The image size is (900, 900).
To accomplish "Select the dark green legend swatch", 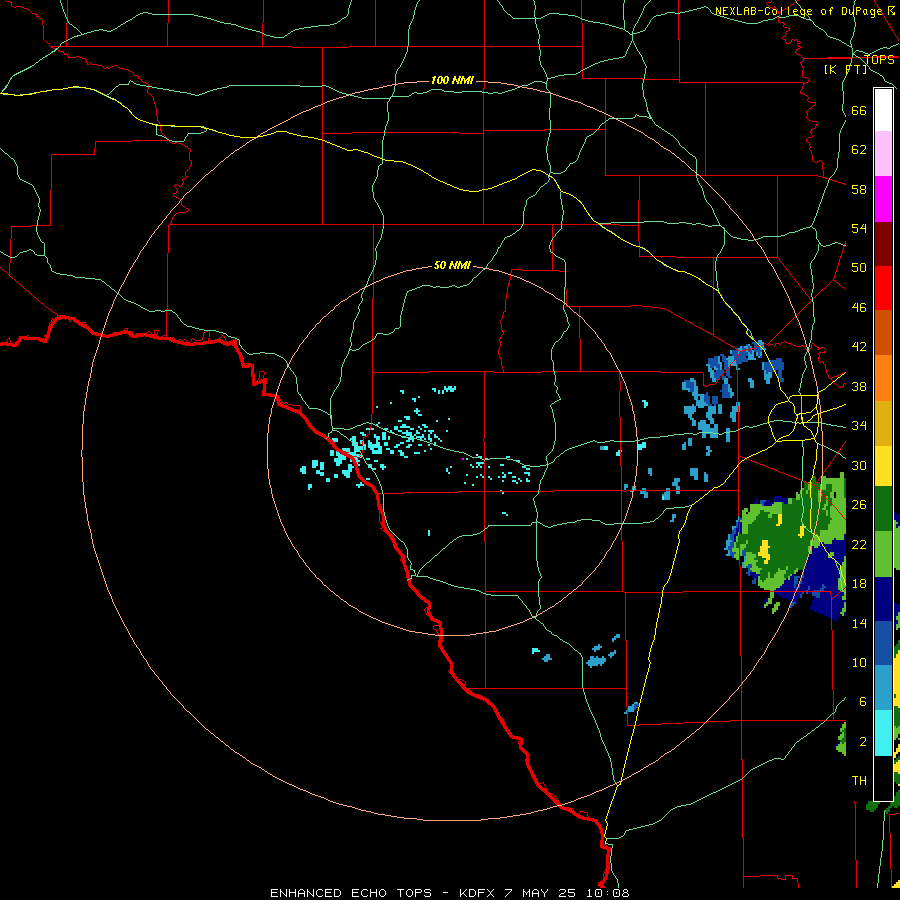I will tap(883, 509).
